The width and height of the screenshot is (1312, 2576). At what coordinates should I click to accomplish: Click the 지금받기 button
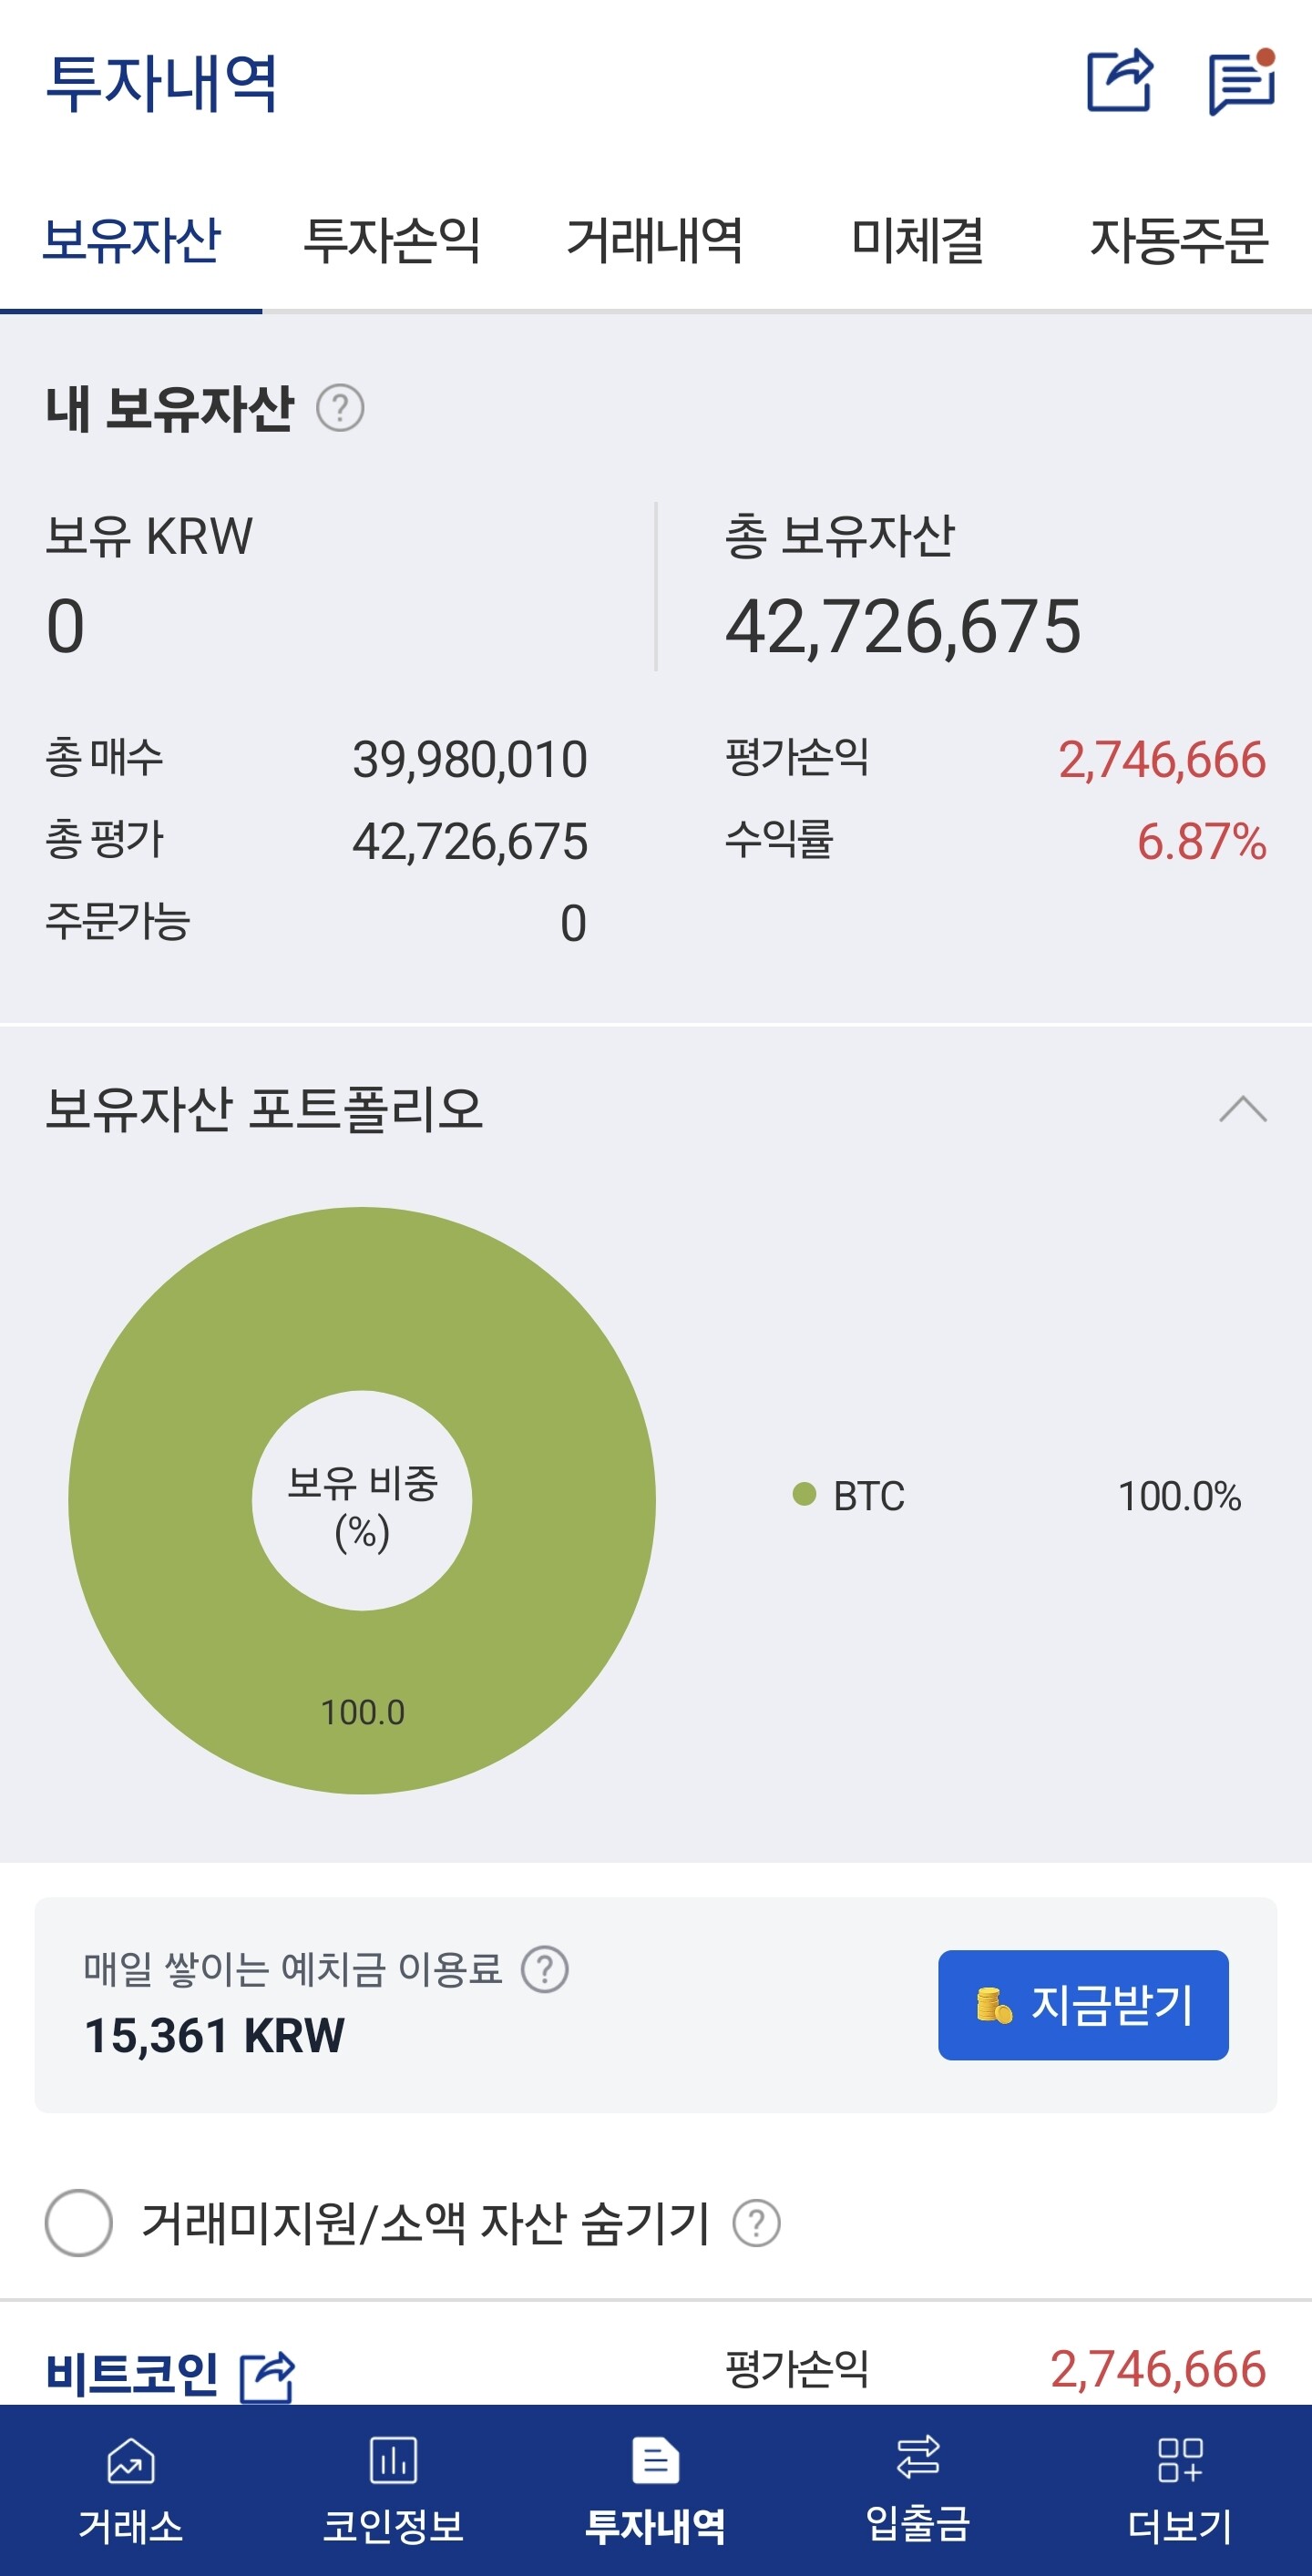tap(1083, 2005)
